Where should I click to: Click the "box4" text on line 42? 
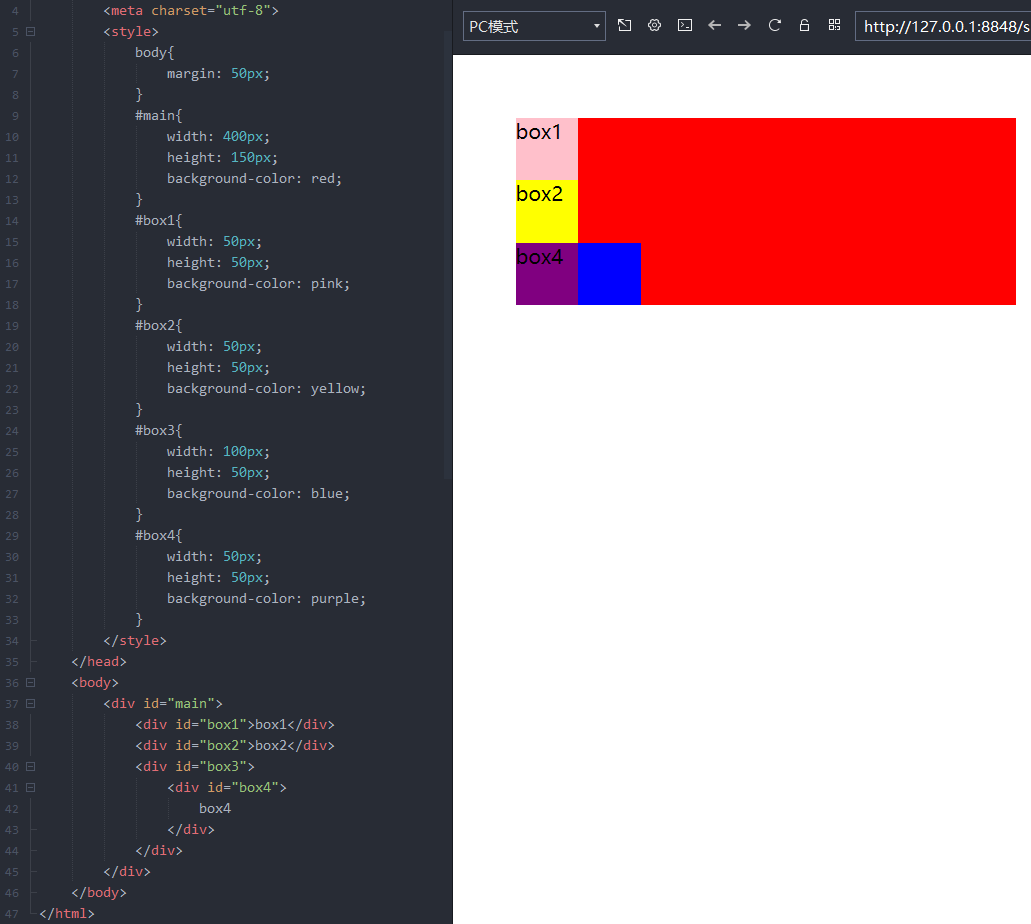[x=215, y=809]
